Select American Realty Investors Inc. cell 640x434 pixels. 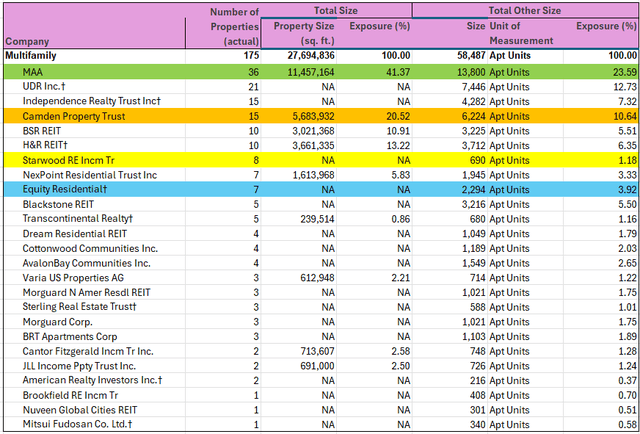point(92,380)
